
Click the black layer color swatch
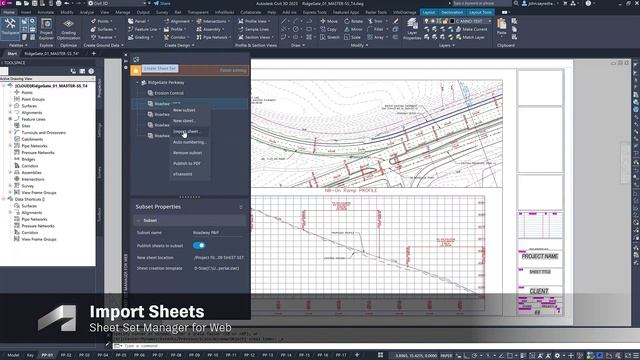452,21
